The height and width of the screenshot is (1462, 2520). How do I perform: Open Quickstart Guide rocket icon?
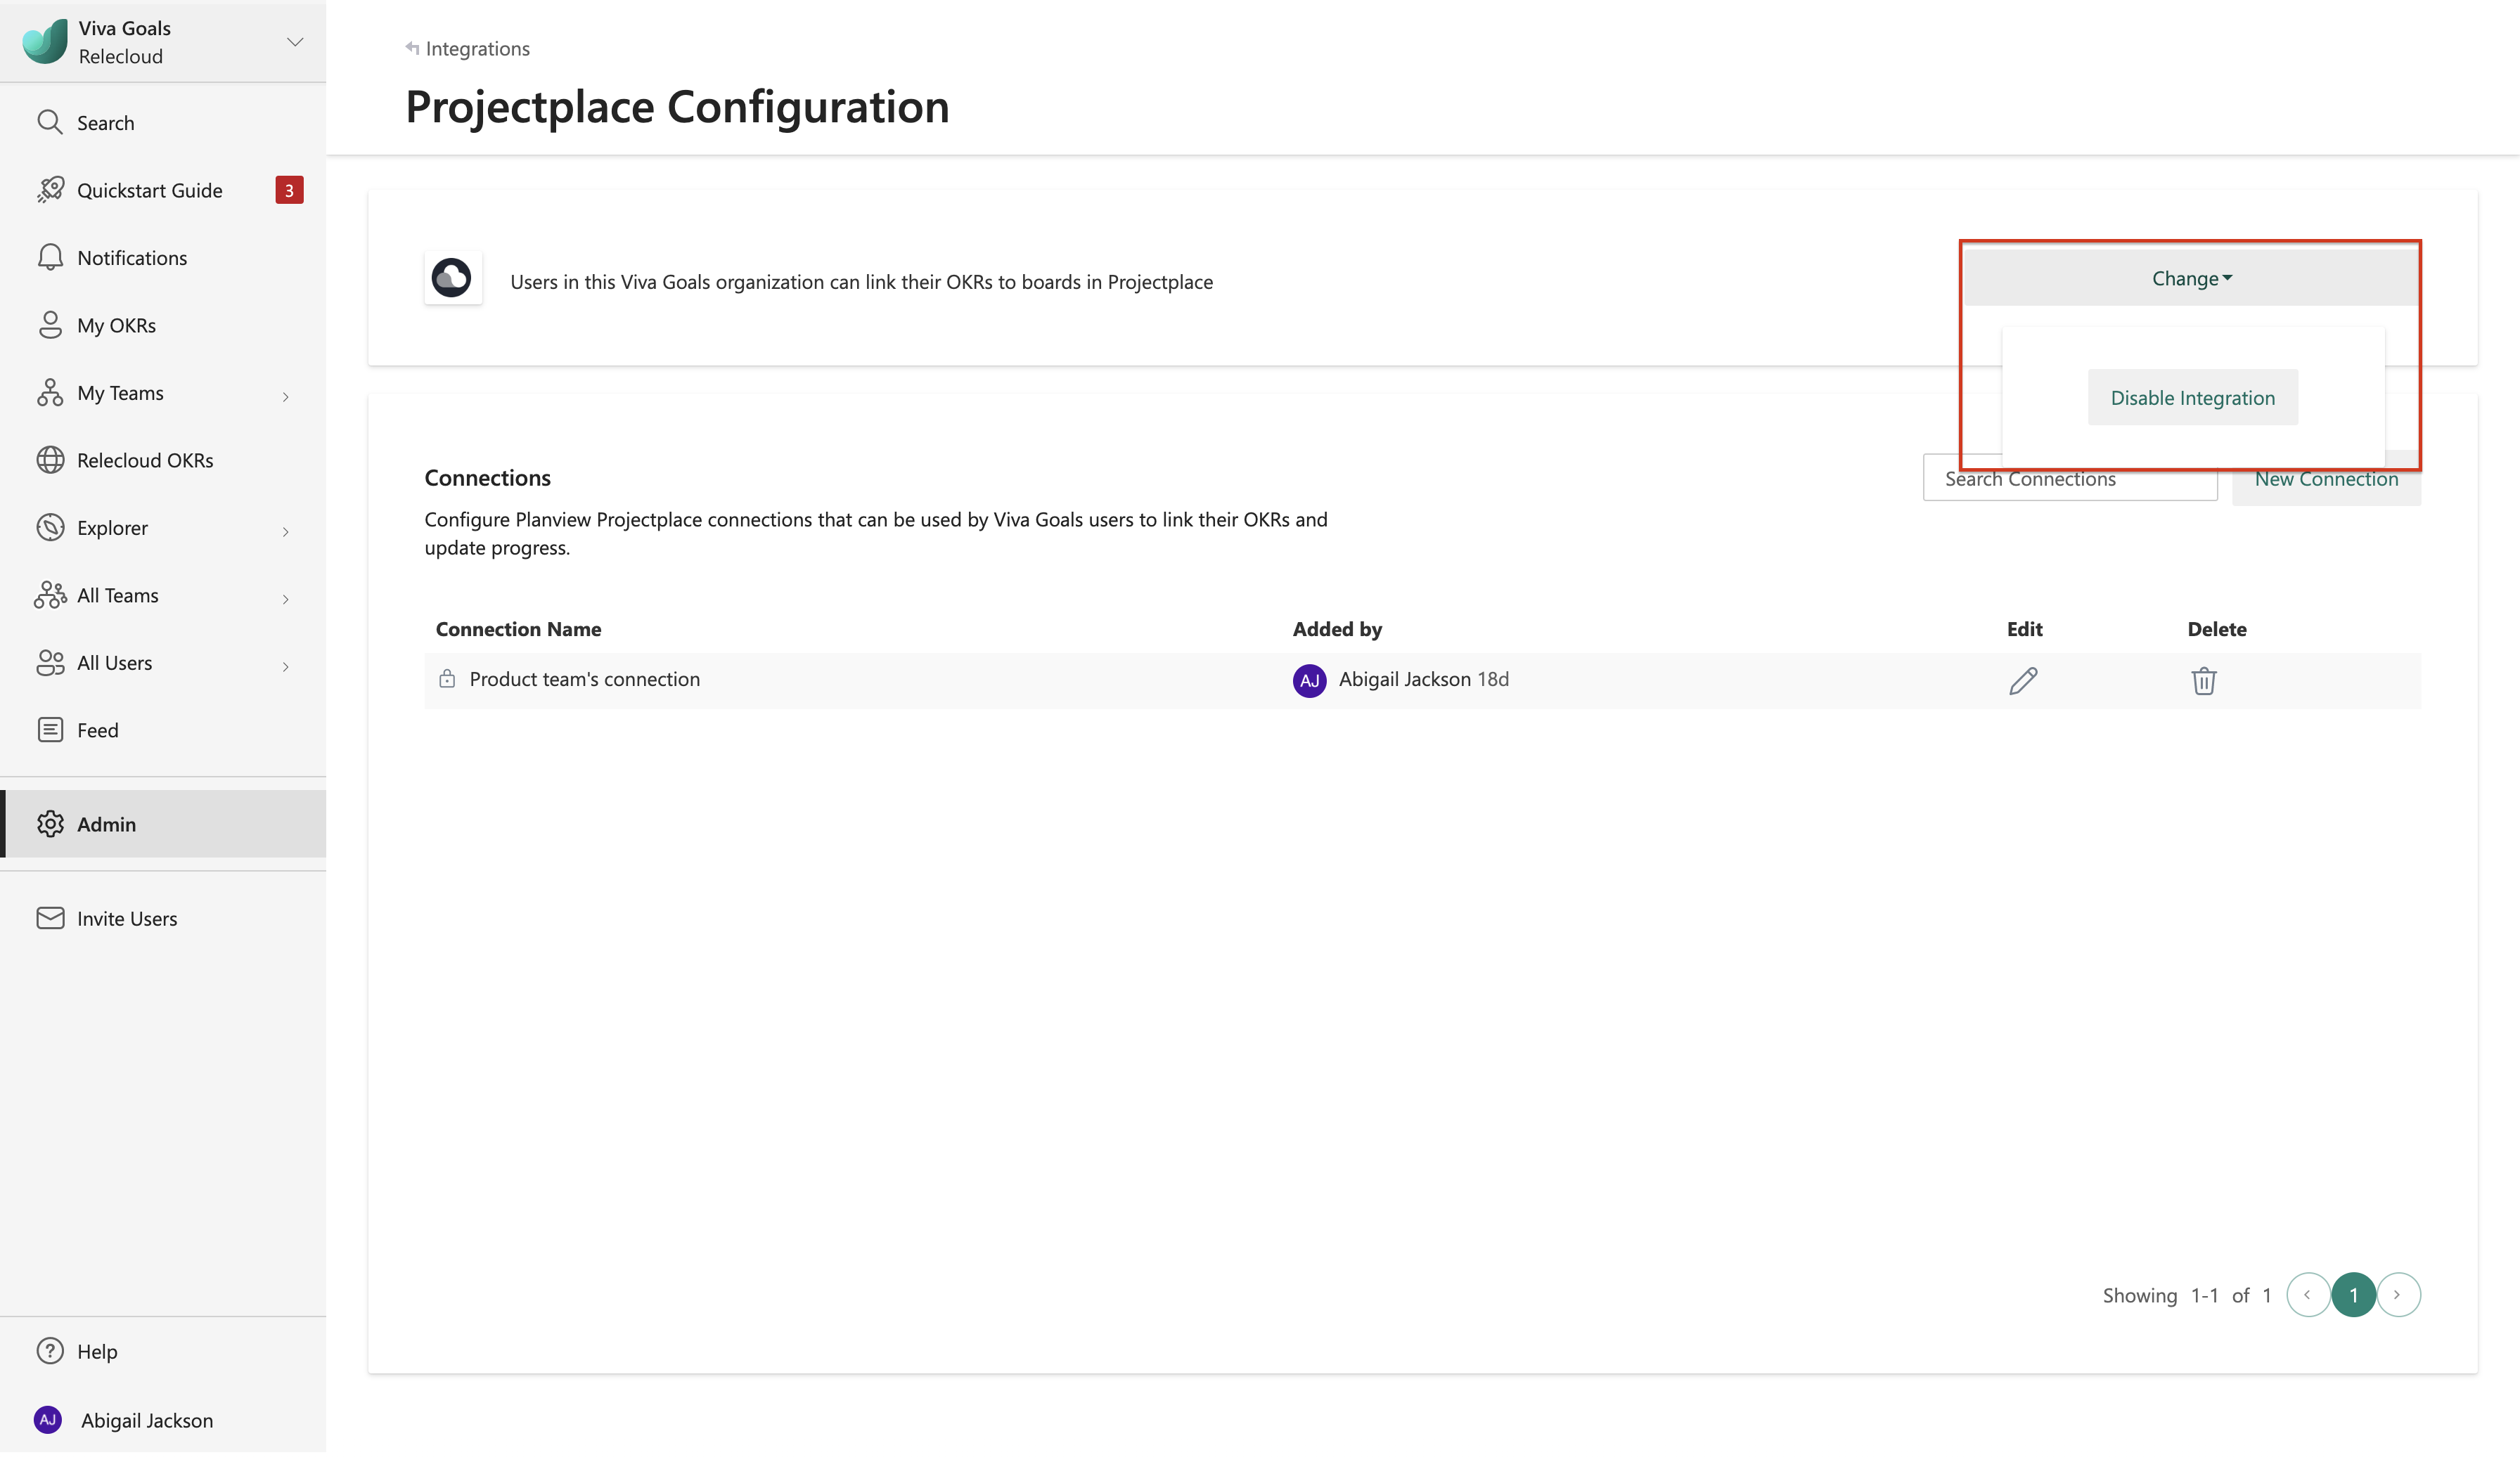coord(50,190)
